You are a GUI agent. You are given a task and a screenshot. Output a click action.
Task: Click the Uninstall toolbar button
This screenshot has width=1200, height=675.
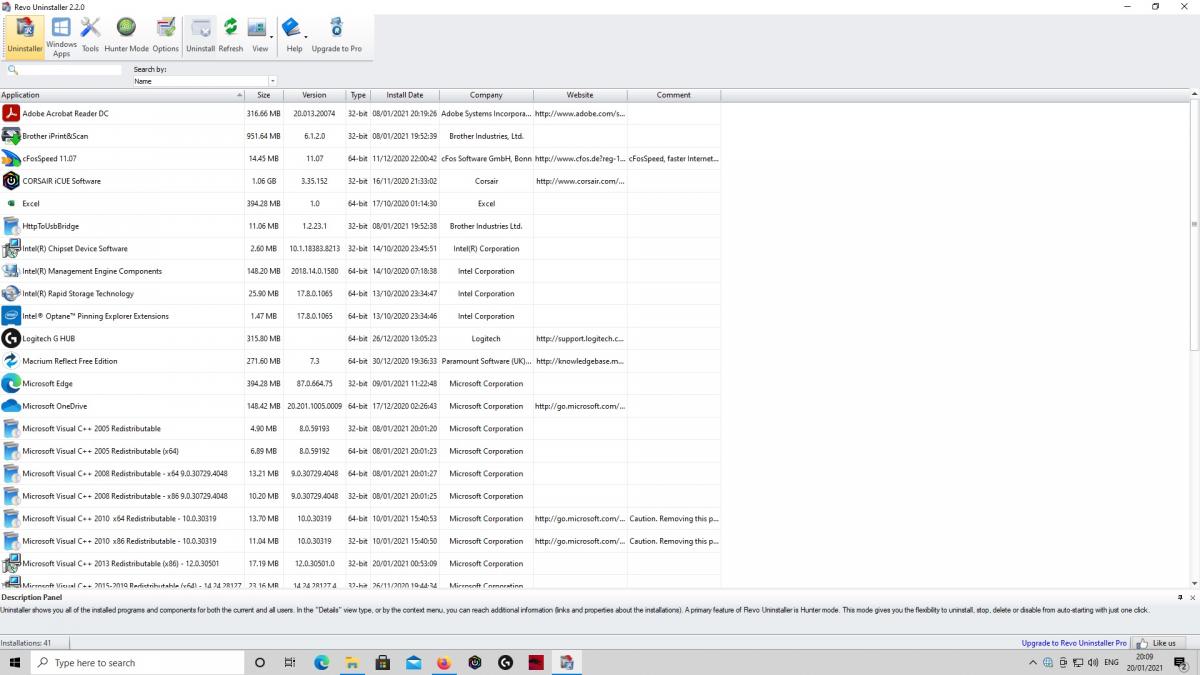[x=201, y=36]
